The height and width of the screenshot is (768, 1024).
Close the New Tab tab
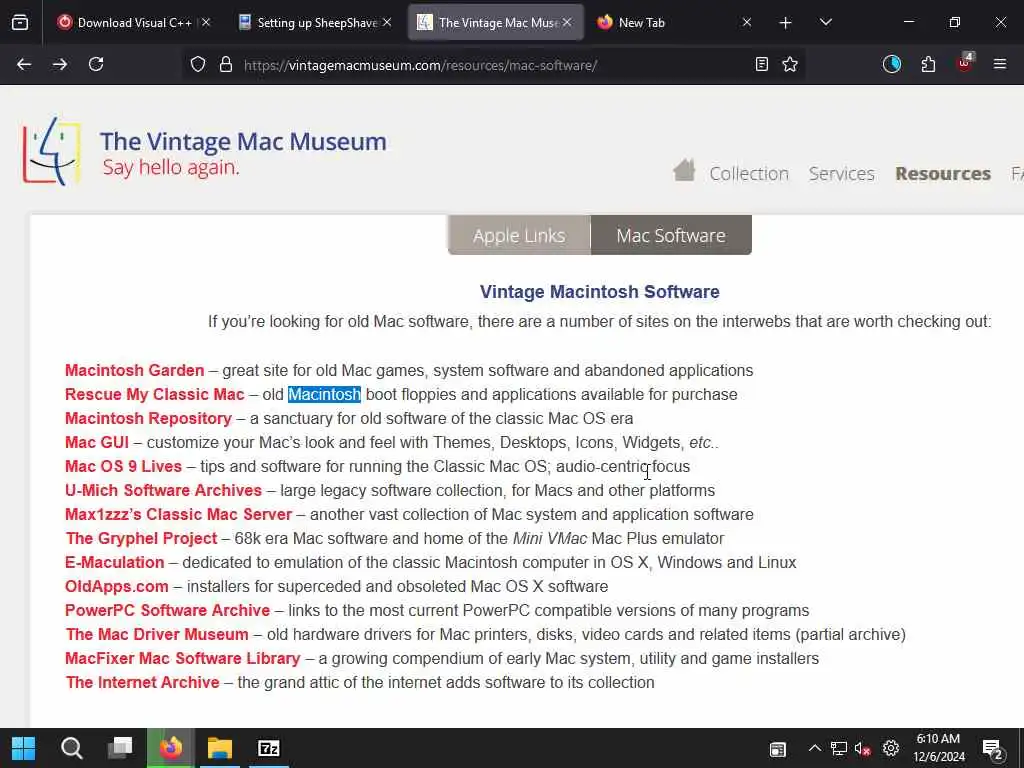click(x=746, y=22)
